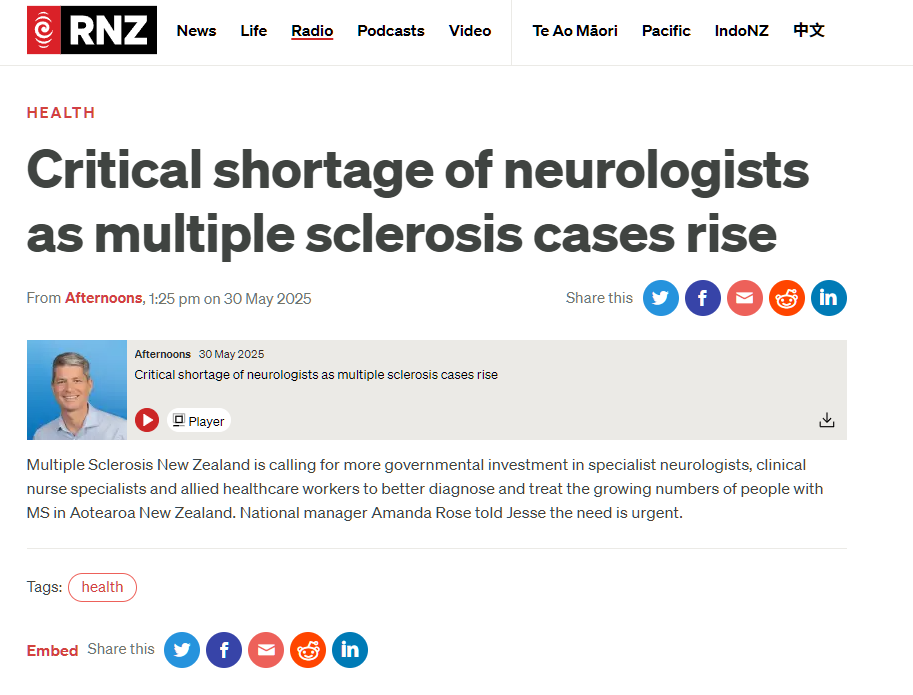Share on Reddit from bottom share row
The height and width of the screenshot is (695, 913).
click(307, 650)
